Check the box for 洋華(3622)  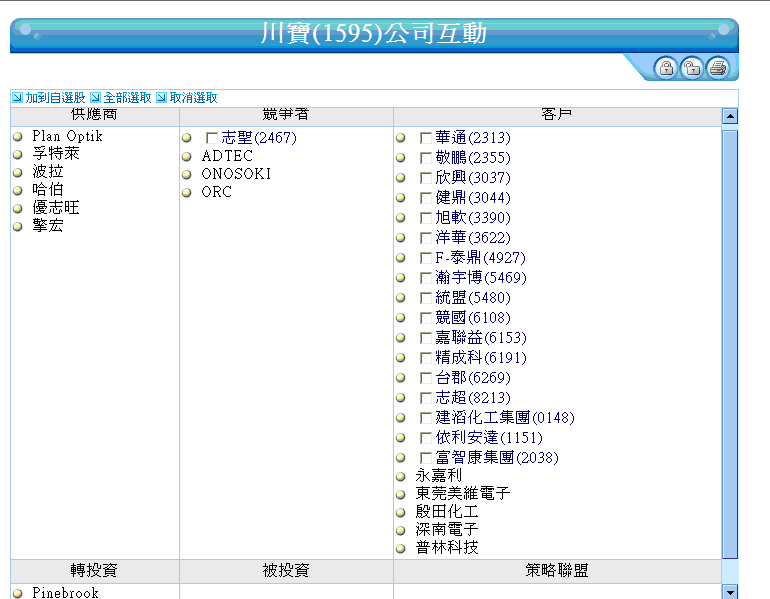[426, 238]
